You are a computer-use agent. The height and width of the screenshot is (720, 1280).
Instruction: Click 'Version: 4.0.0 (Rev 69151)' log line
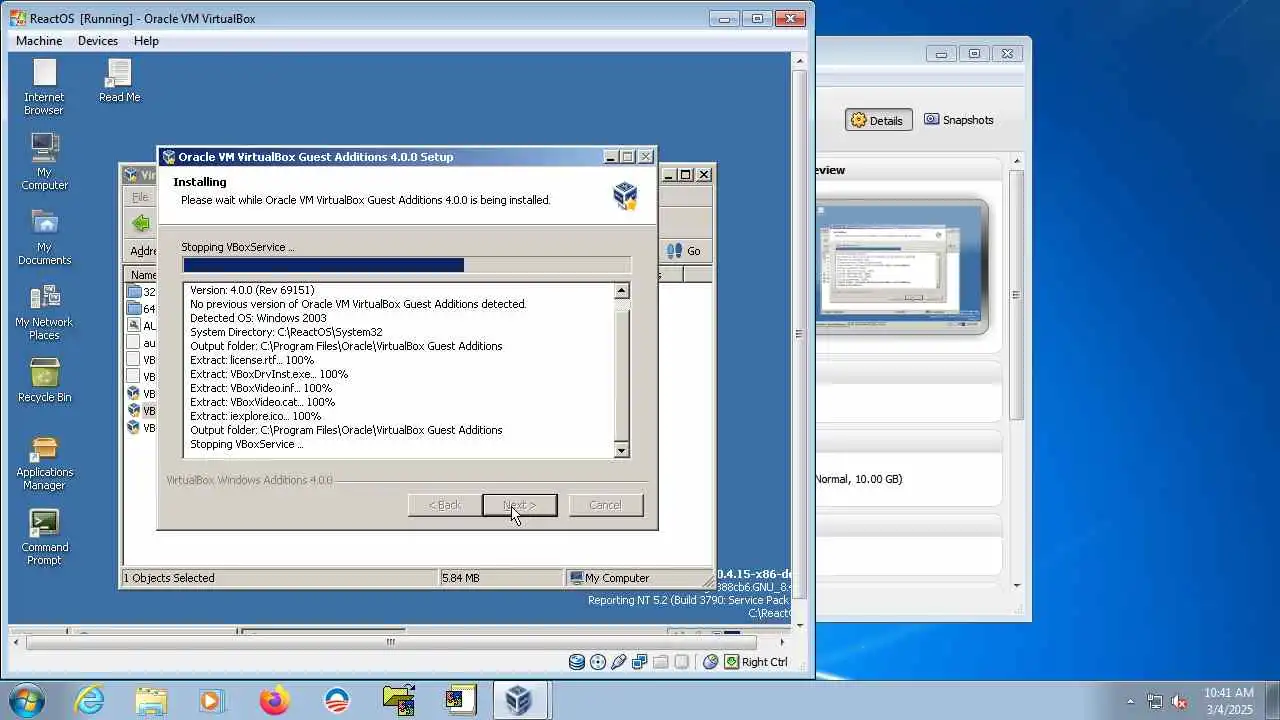click(x=252, y=290)
